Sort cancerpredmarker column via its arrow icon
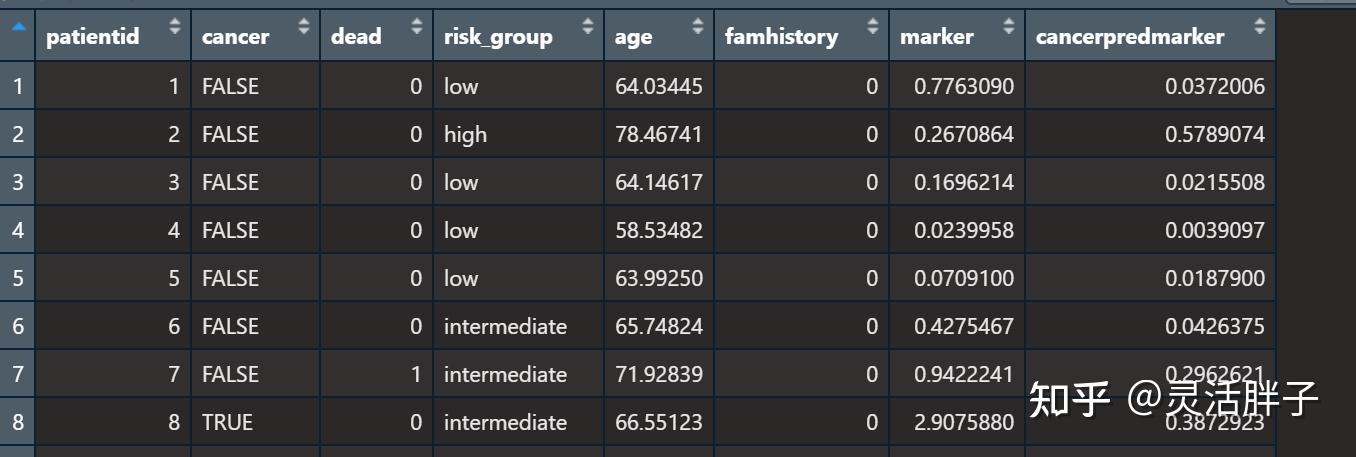Image resolution: width=1356 pixels, height=457 pixels. 1259,27
